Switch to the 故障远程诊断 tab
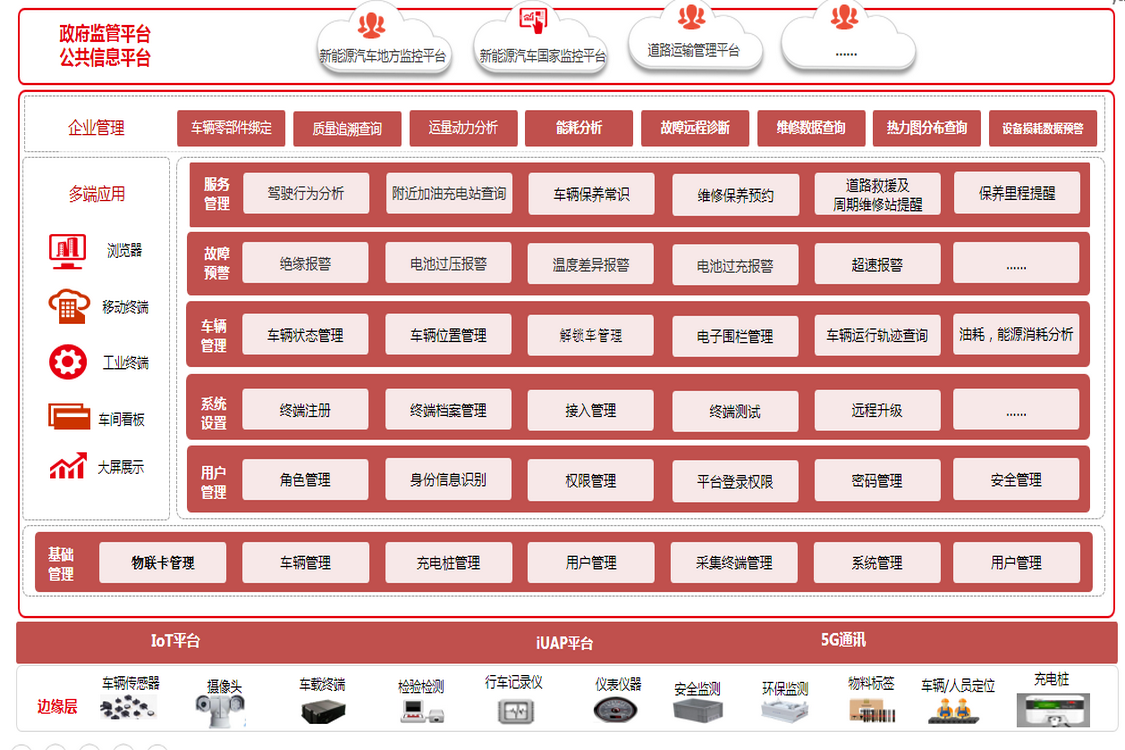1125x750 pixels. point(695,128)
